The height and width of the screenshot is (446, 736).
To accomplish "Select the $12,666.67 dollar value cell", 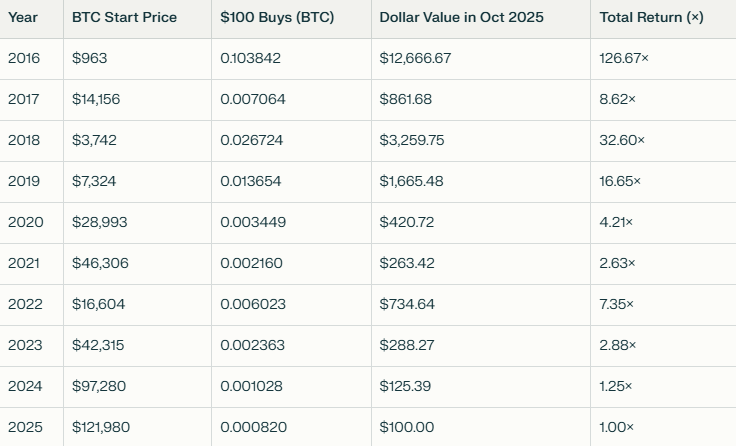I will (415, 59).
